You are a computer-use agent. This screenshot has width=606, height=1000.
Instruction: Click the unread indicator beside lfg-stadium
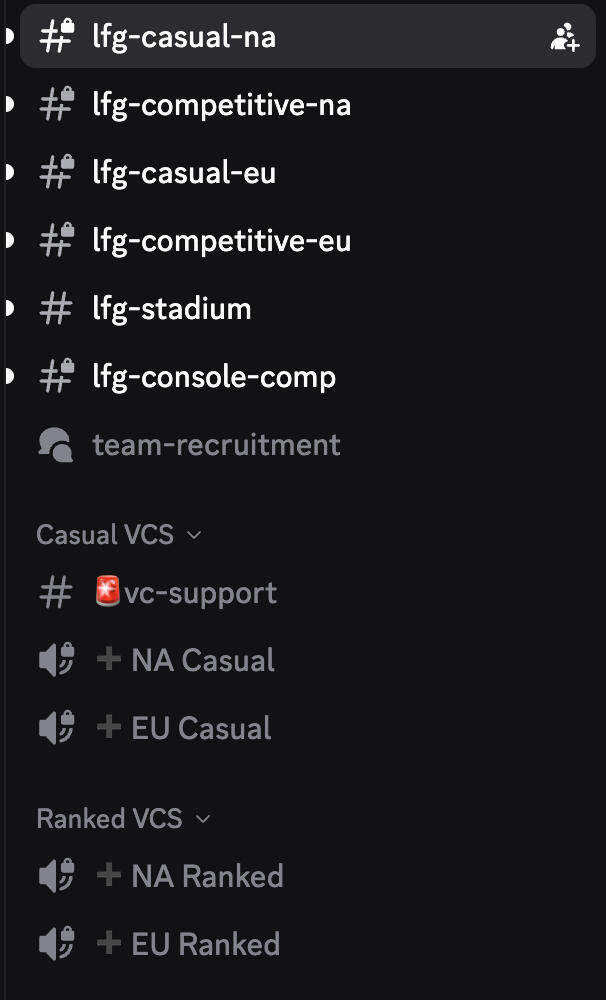point(9,309)
